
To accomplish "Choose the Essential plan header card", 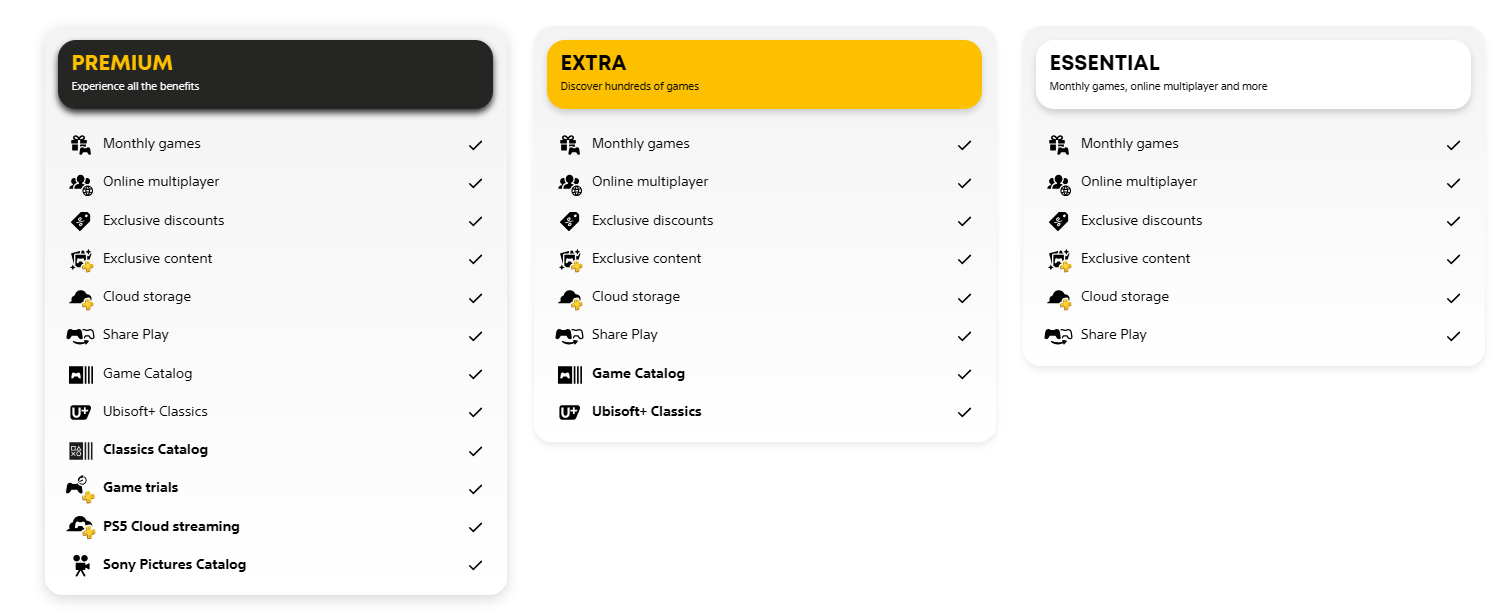I will [1253, 74].
